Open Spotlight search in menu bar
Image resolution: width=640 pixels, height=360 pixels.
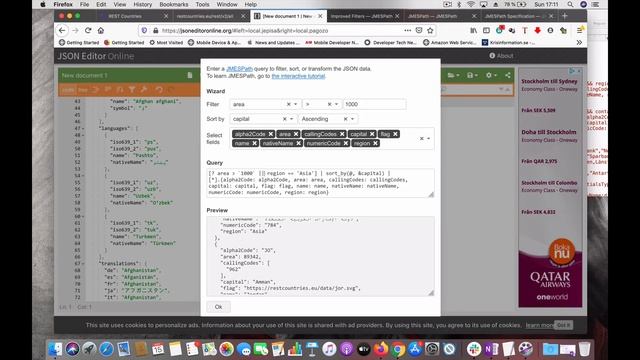[x=570, y=4]
